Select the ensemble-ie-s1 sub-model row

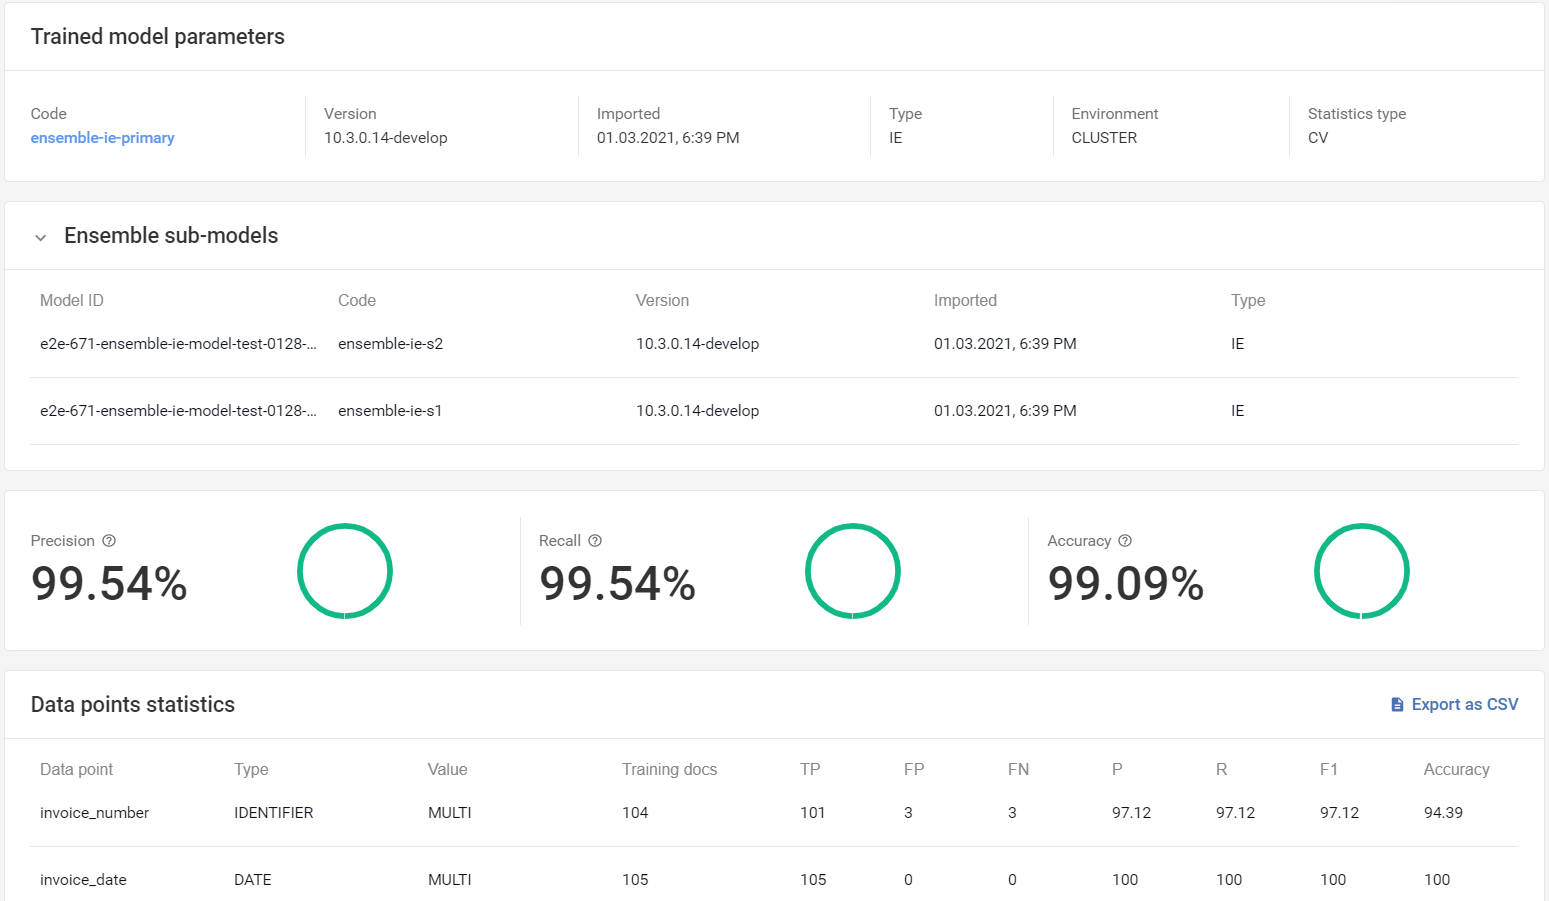[774, 411]
